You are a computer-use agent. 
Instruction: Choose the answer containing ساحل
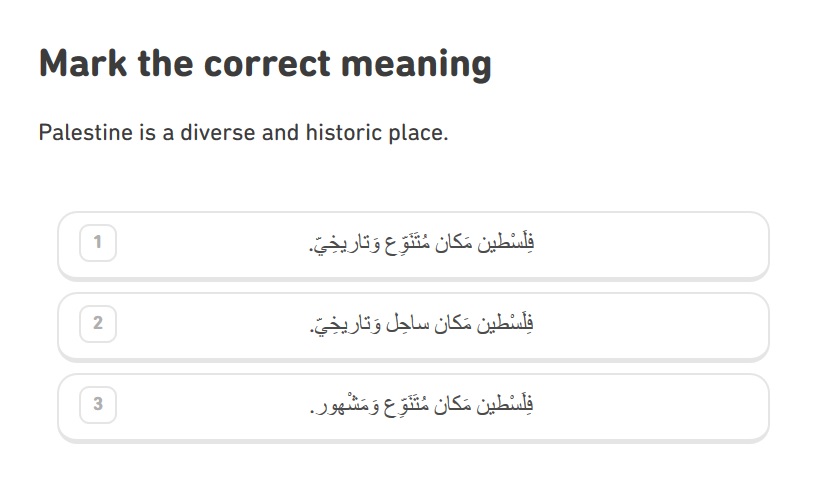tap(413, 326)
